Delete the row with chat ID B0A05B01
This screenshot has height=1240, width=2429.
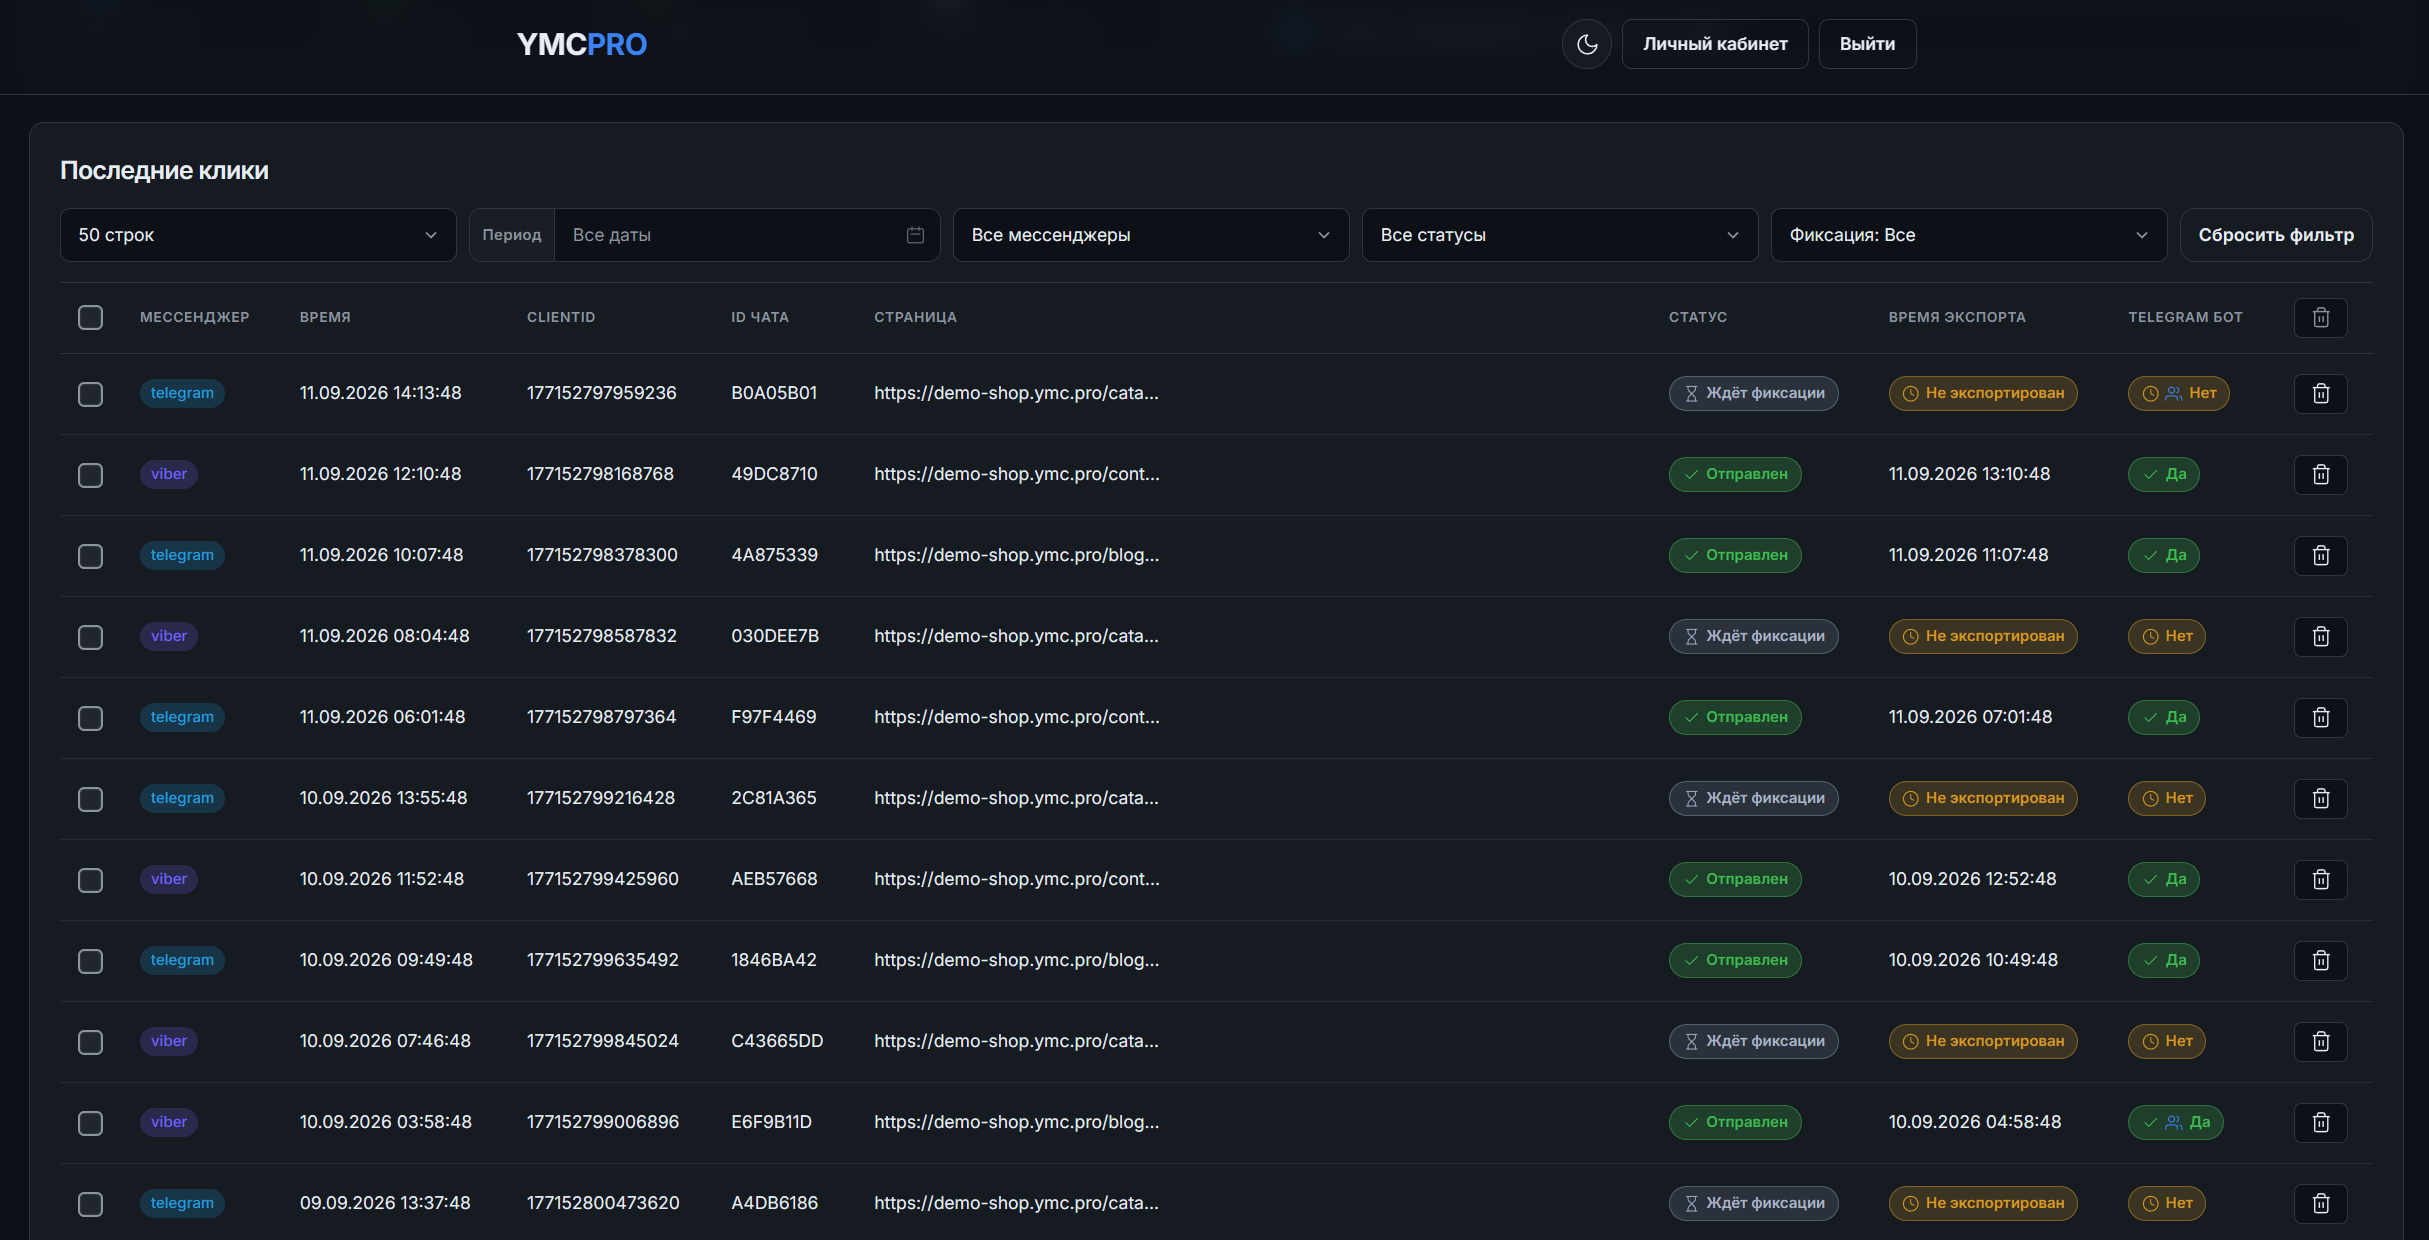click(x=2320, y=393)
